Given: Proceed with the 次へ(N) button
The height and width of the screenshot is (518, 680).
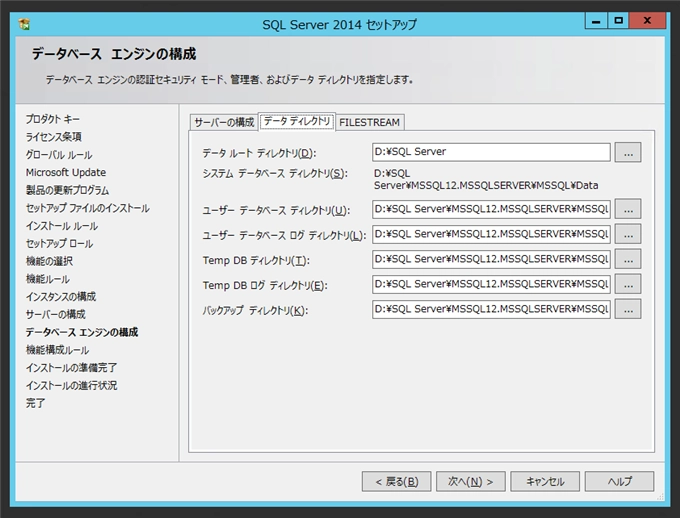Looking at the screenshot, I should (471, 482).
